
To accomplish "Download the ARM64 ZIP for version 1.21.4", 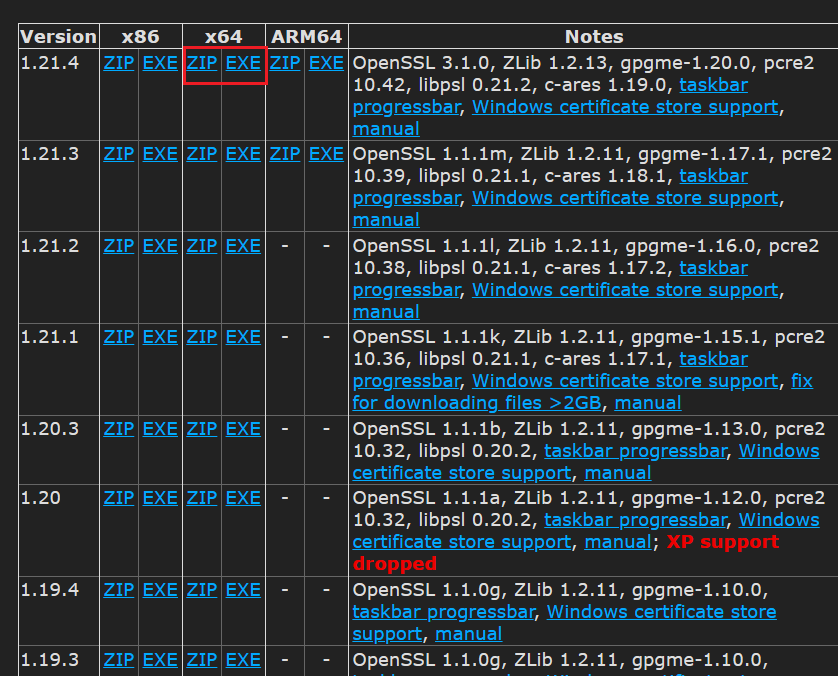I will click(285, 63).
